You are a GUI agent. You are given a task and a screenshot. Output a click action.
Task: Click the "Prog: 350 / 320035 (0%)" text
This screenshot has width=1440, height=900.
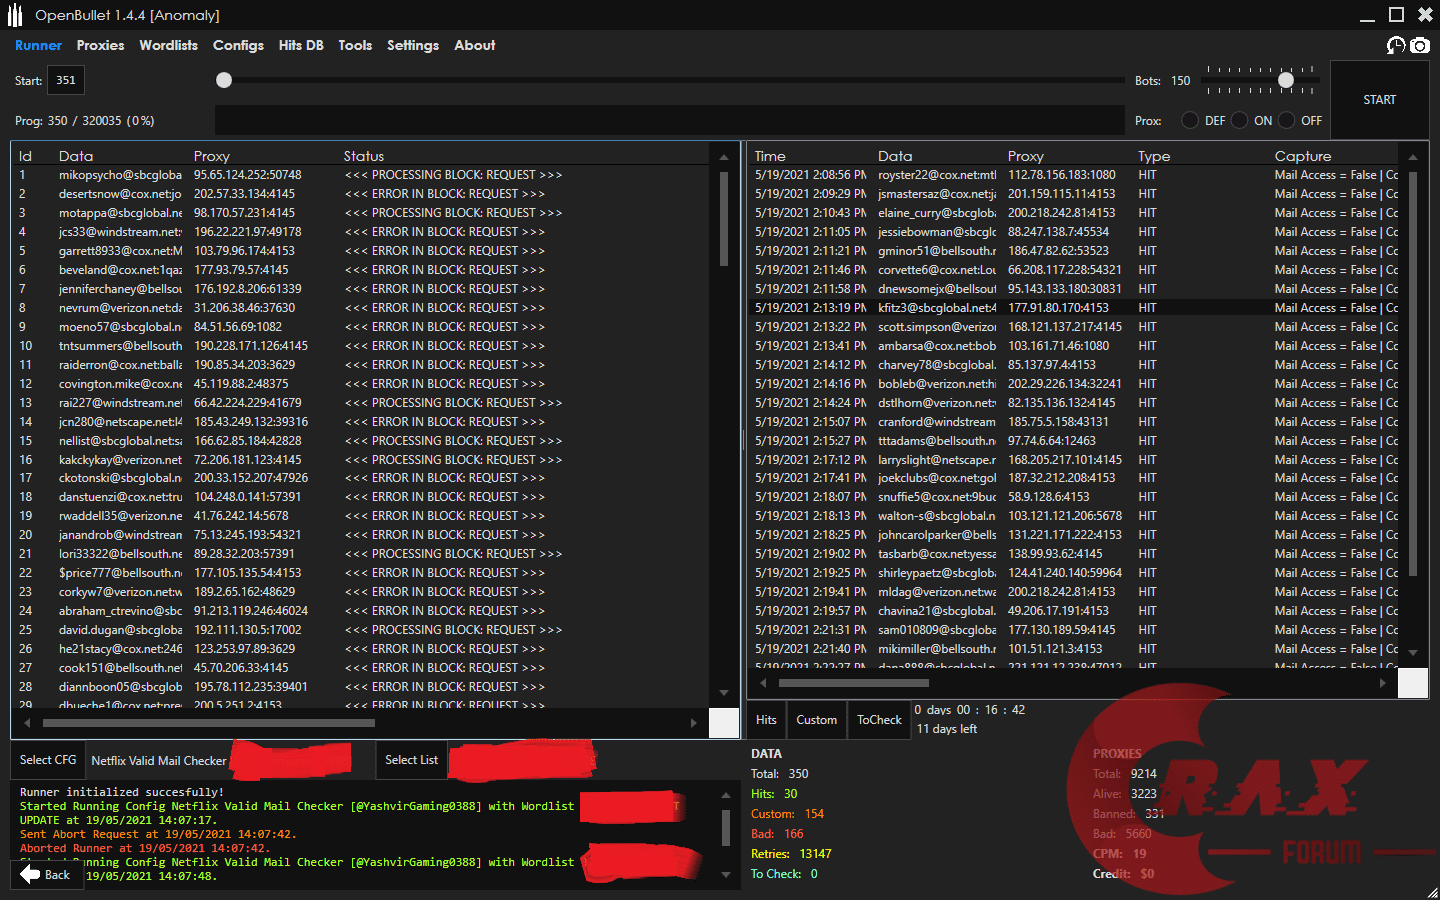tap(85, 121)
